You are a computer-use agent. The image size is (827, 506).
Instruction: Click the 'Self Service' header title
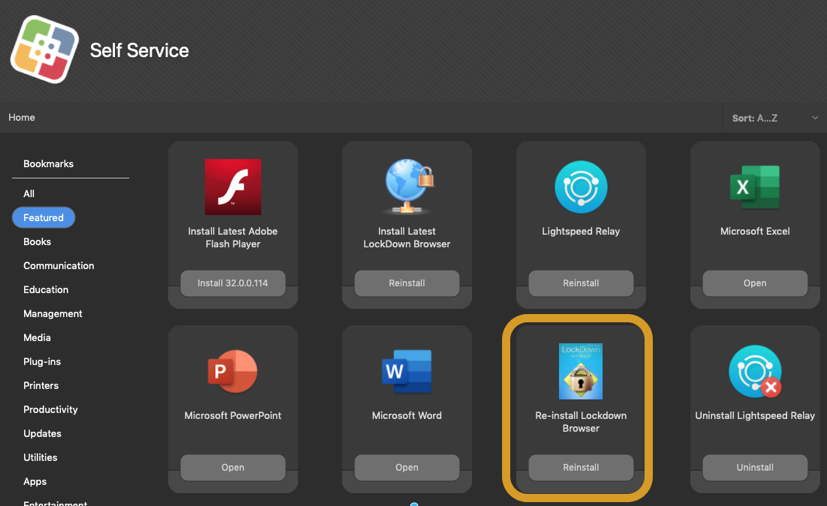pyautogui.click(x=139, y=51)
